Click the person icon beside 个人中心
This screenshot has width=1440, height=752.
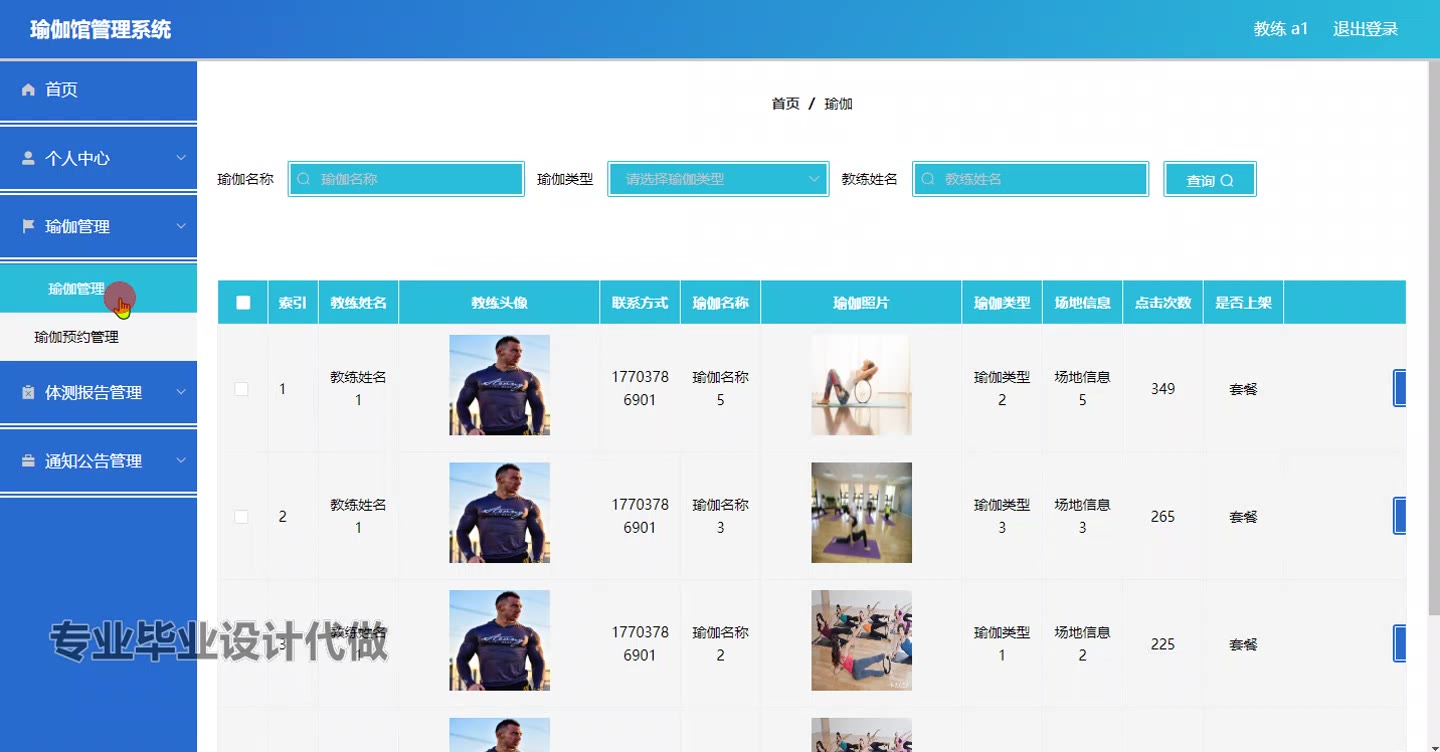[28, 158]
